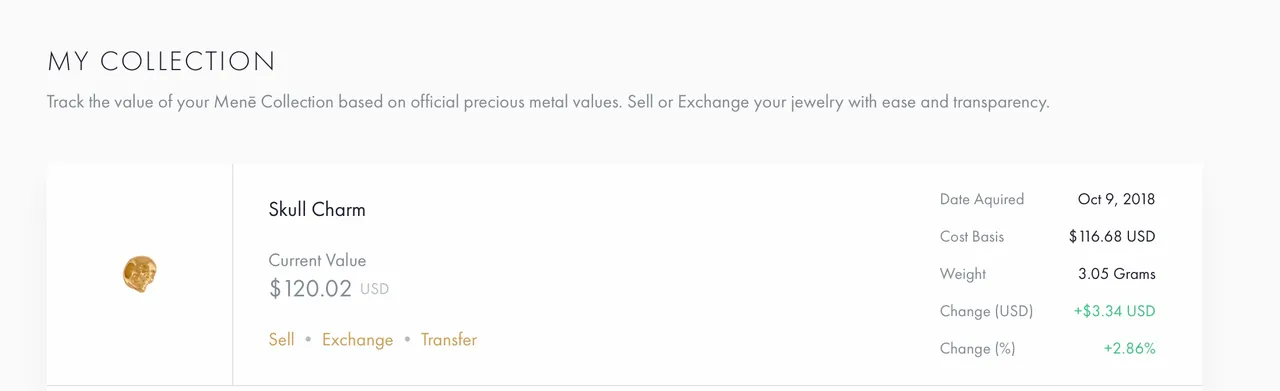
Task: Click the Exchange link
Action: 358,340
